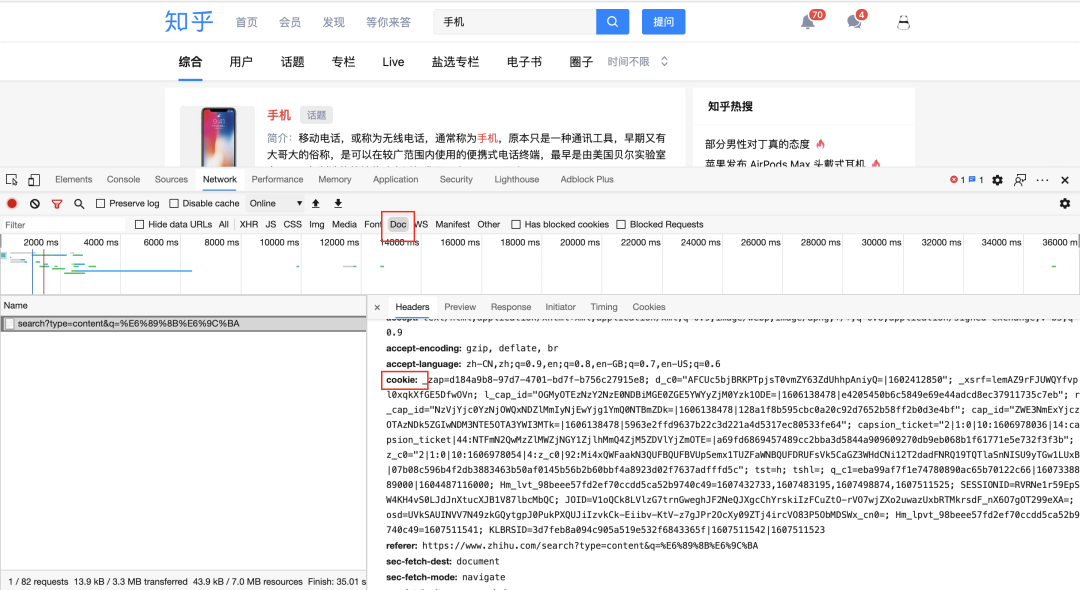Select the search?type=content request row
Image resolution: width=1080 pixels, height=590 pixels.
coord(183,324)
